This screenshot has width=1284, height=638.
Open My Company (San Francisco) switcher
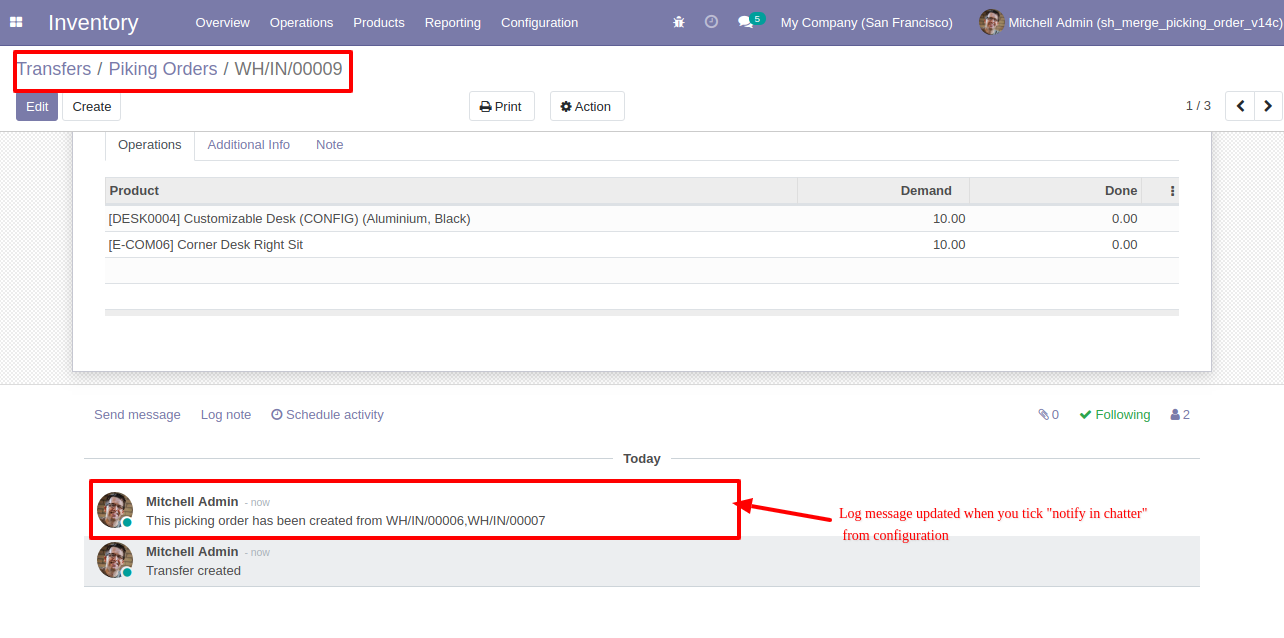pos(866,22)
